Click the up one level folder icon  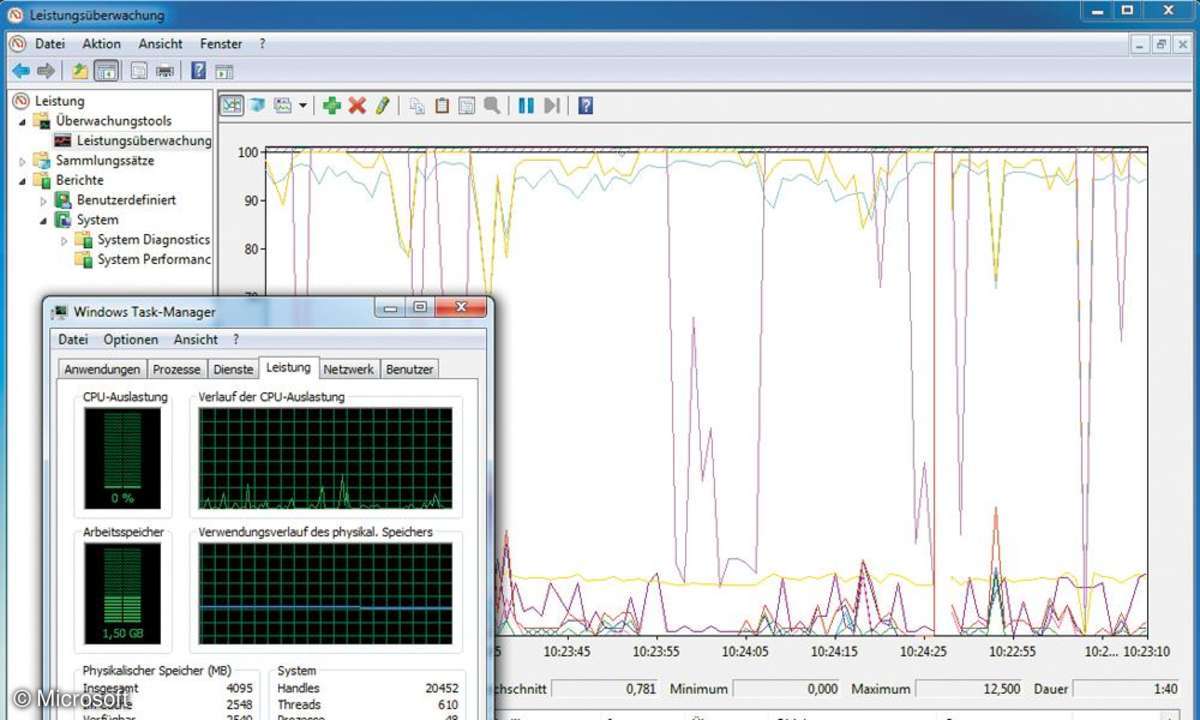click(80, 71)
